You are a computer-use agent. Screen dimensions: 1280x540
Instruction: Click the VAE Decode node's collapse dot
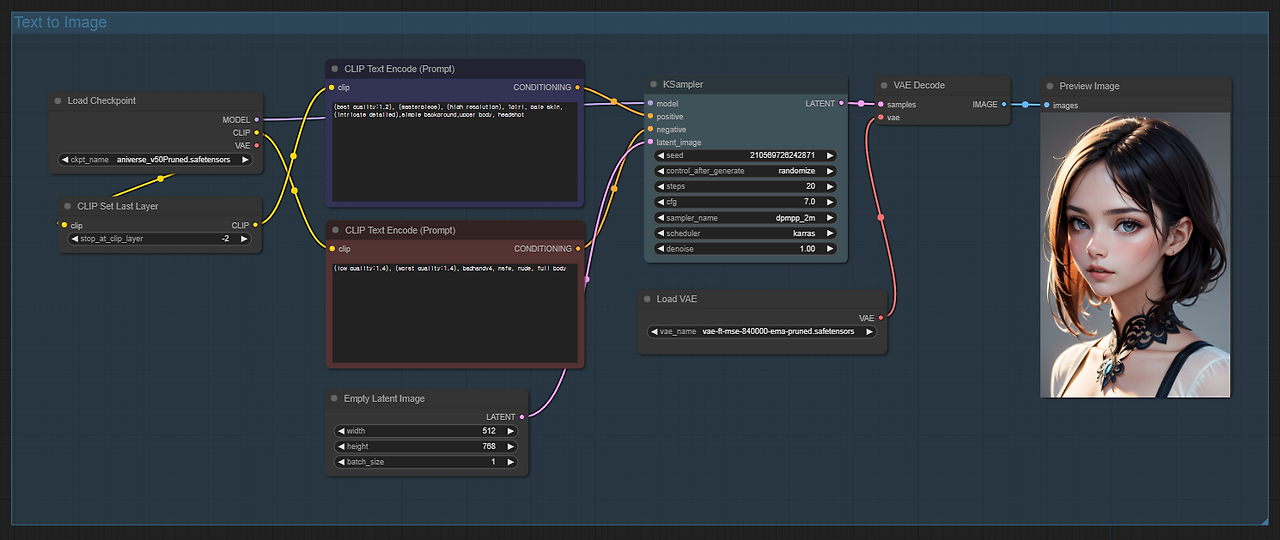(884, 85)
